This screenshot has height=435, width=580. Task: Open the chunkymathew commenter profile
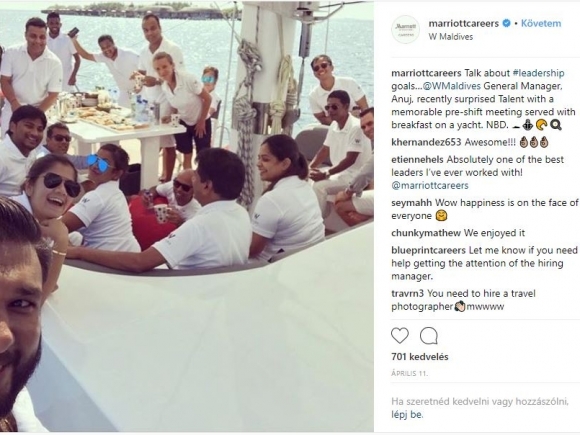tap(426, 233)
